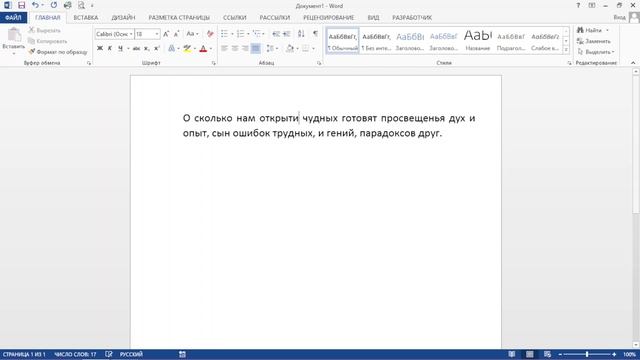Toggle justified paragraph alignment

pos(256,48)
